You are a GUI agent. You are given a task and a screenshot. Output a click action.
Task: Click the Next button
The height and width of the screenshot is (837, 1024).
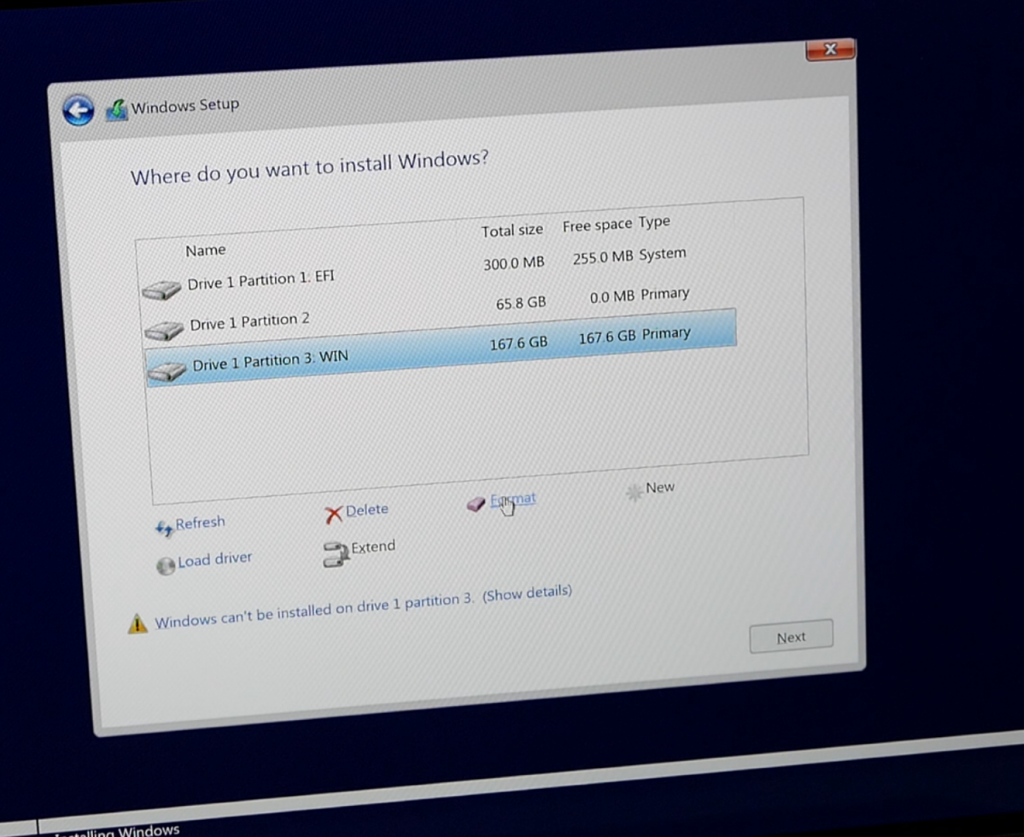click(x=791, y=636)
